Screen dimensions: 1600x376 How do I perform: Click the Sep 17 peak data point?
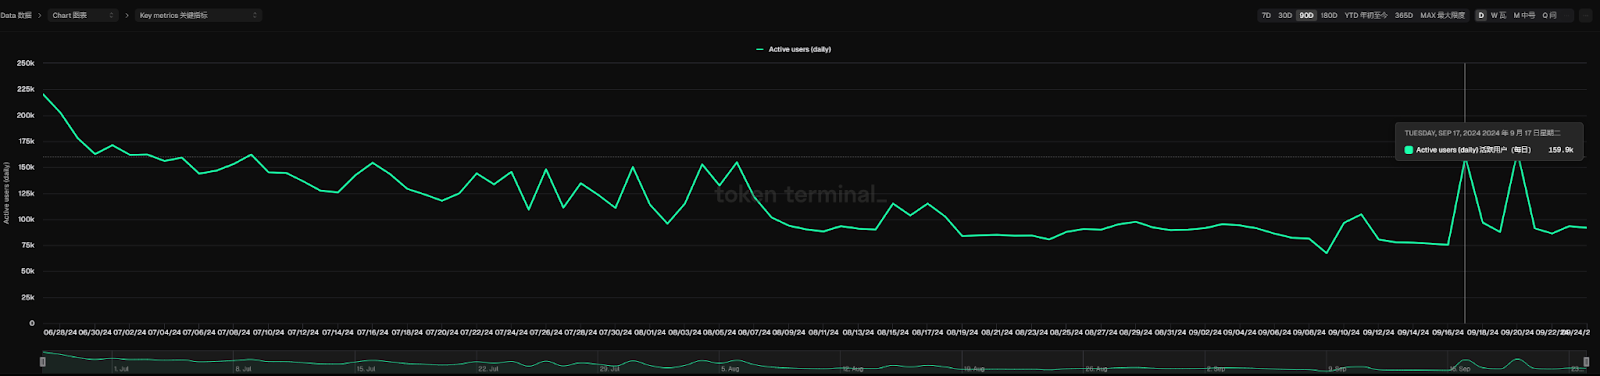1465,157
